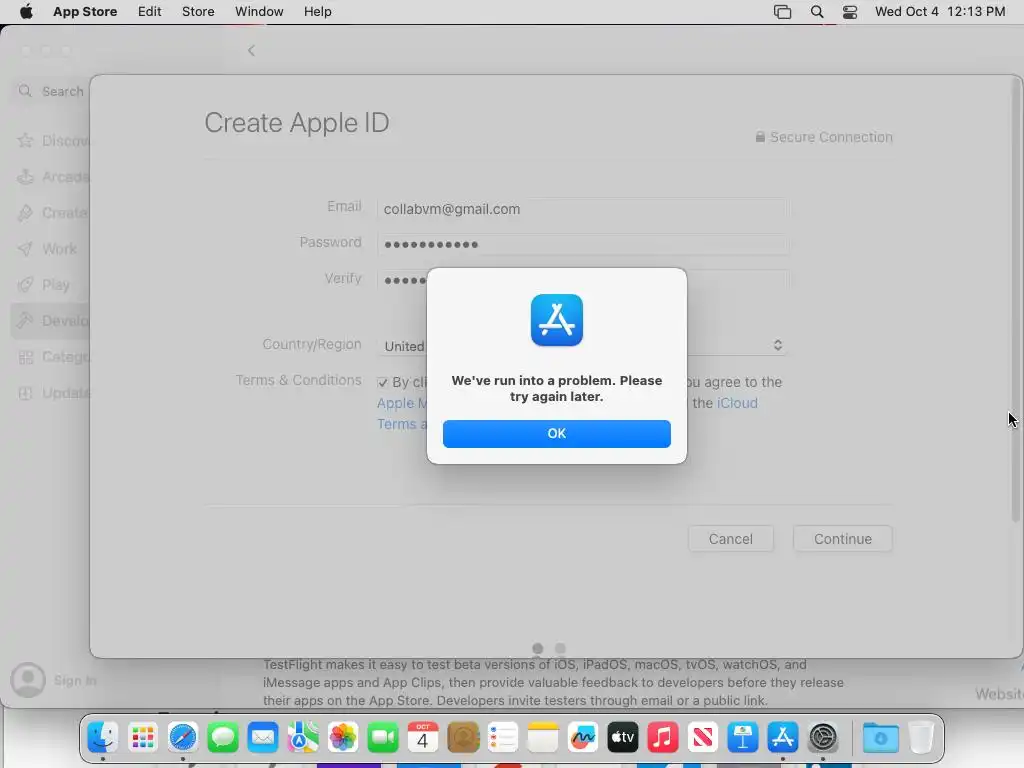Open the Edit menu
Screen dimensions: 1024x768
point(150,12)
